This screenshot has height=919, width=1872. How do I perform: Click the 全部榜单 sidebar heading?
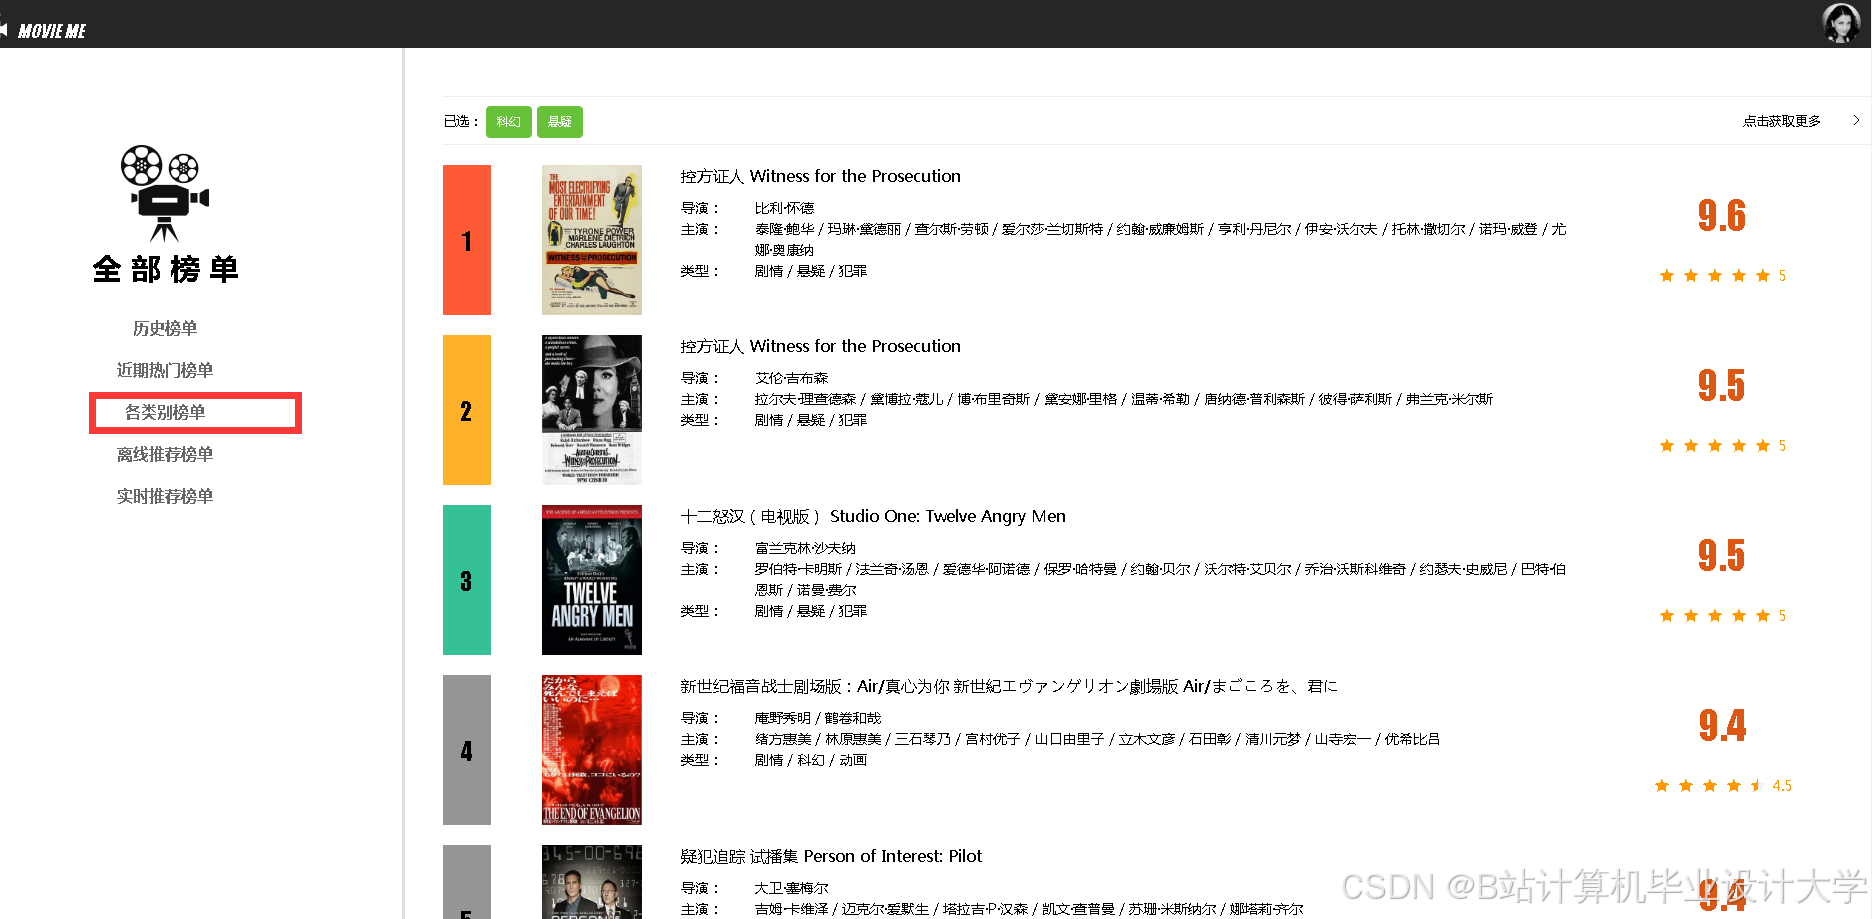[x=166, y=270]
